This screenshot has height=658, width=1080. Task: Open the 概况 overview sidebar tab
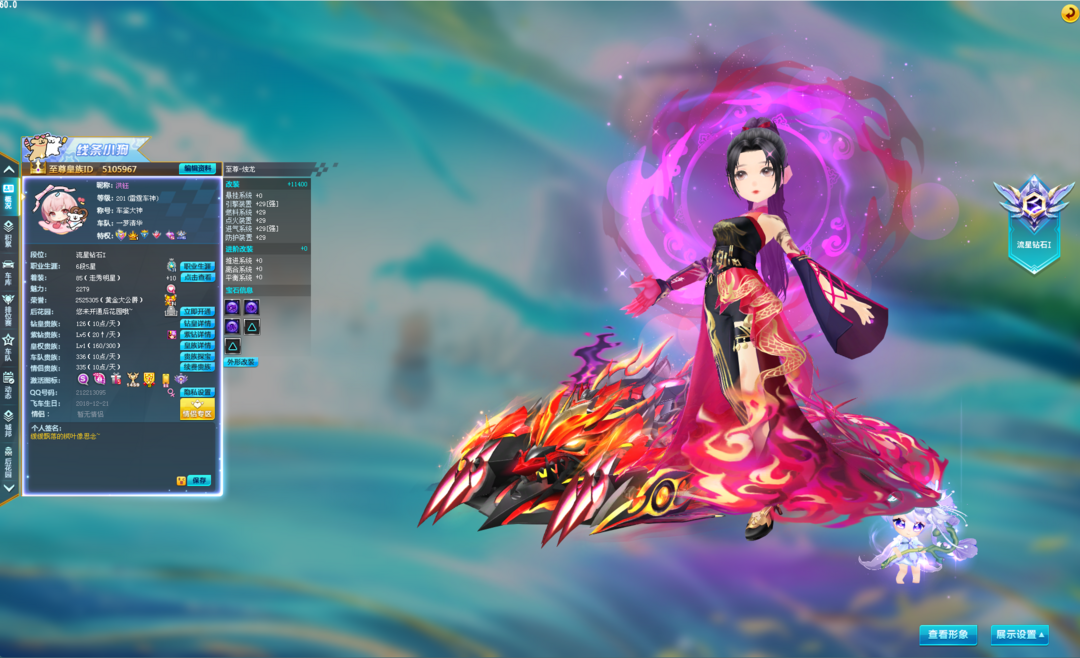point(8,196)
